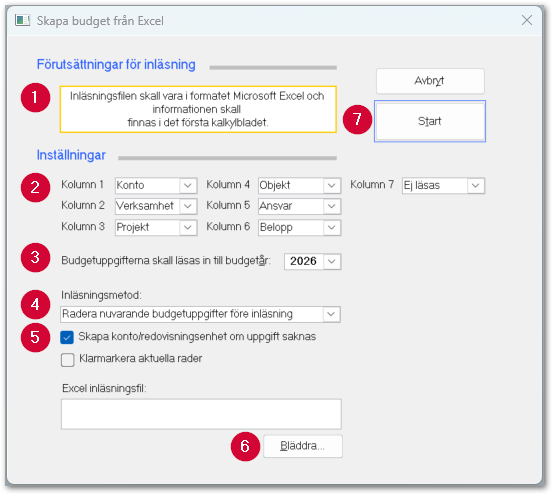Click the Excel app icon in title bar
This screenshot has height=495, width=553.
(23, 20)
